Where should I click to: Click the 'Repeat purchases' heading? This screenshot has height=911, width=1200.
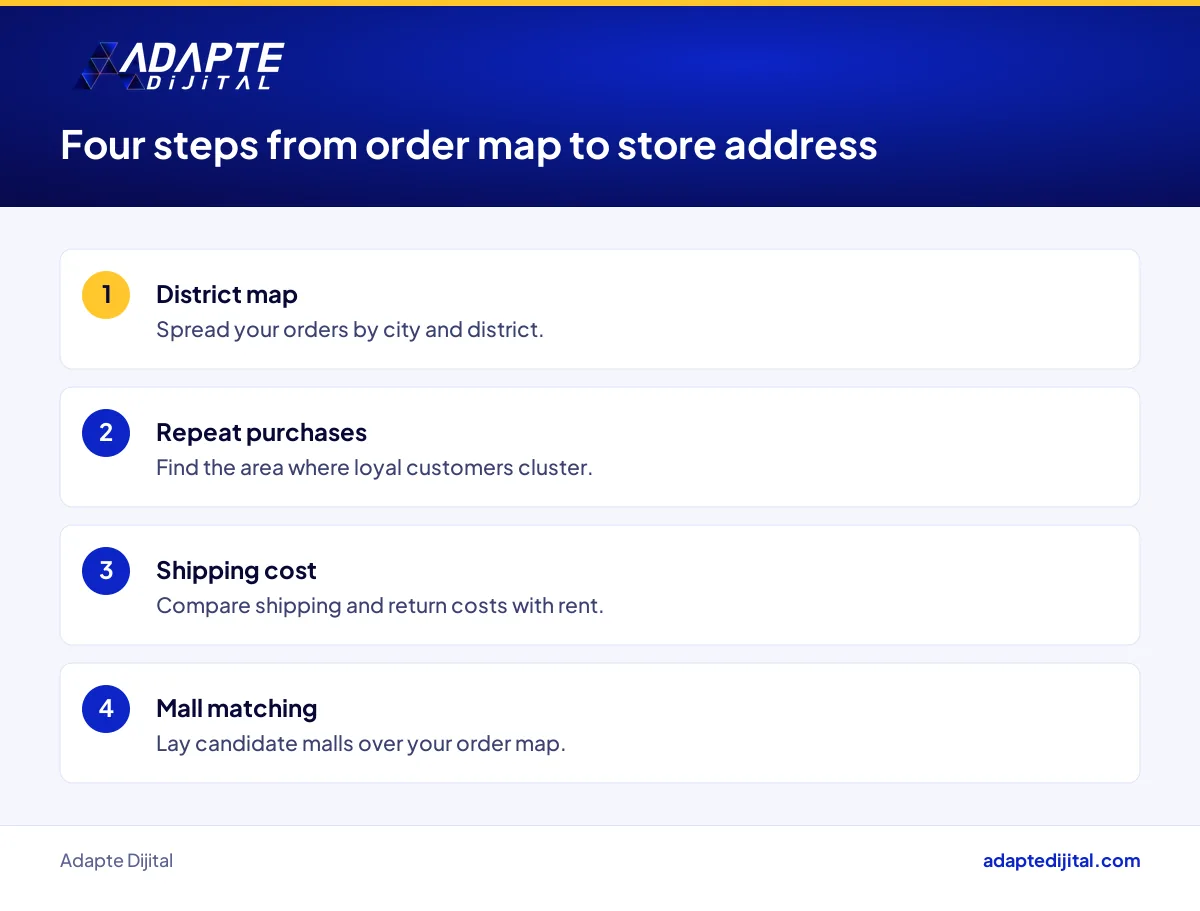[x=261, y=433]
